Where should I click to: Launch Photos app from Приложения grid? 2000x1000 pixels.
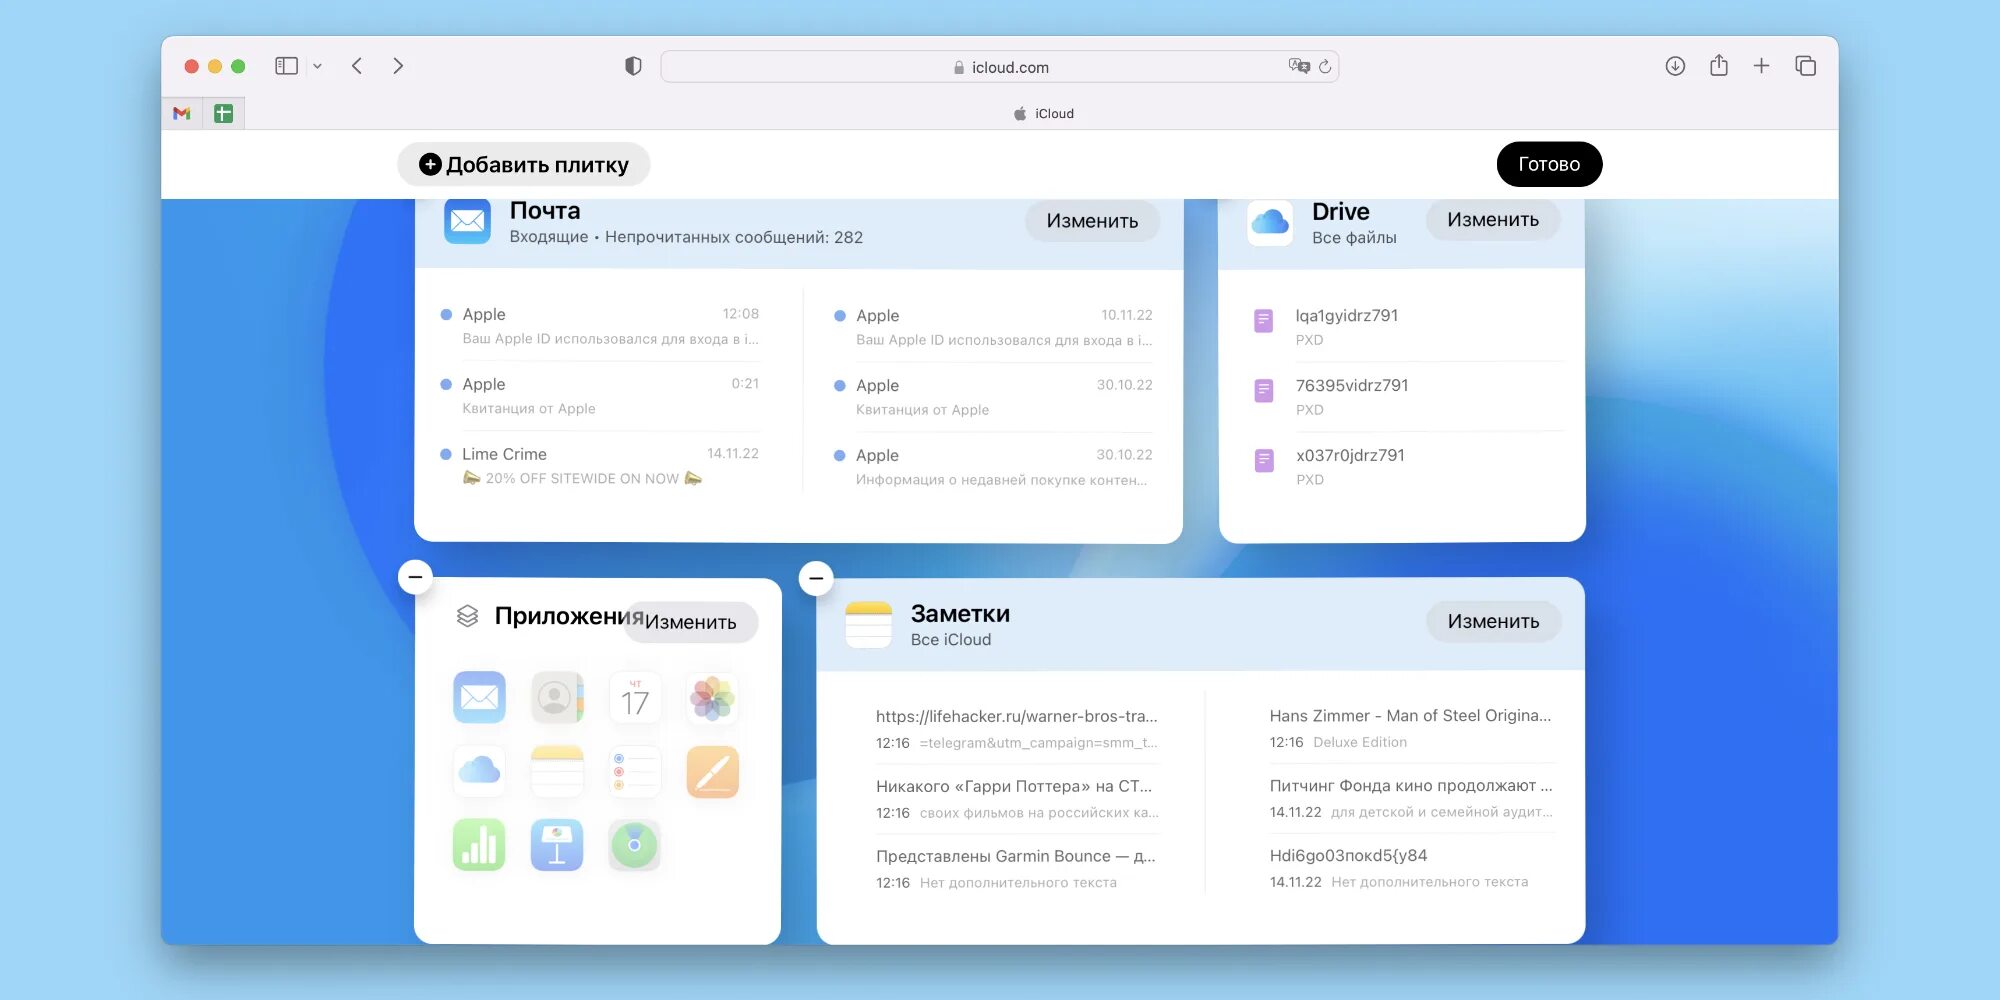tap(712, 697)
